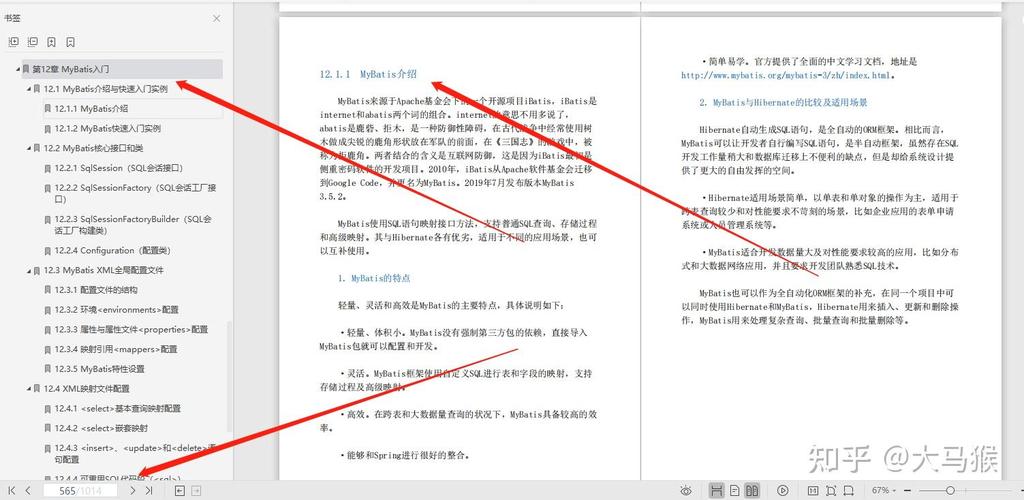The image size is (1024, 500).
Task: Open bookmark 12.3.2 环境<environments>配置
Action: pos(116,309)
